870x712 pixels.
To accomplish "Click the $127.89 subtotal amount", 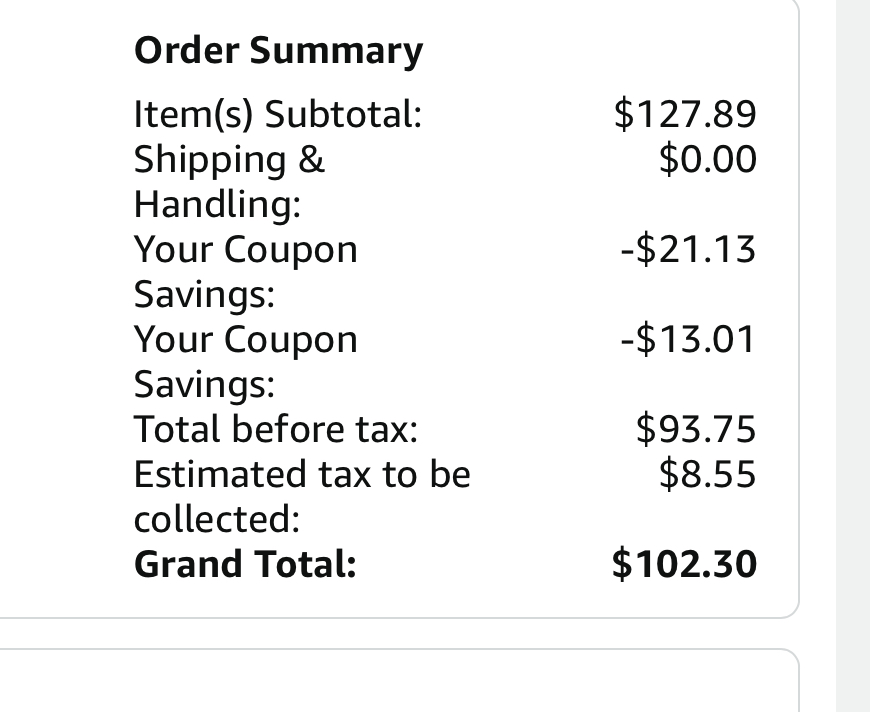I will 685,115.
